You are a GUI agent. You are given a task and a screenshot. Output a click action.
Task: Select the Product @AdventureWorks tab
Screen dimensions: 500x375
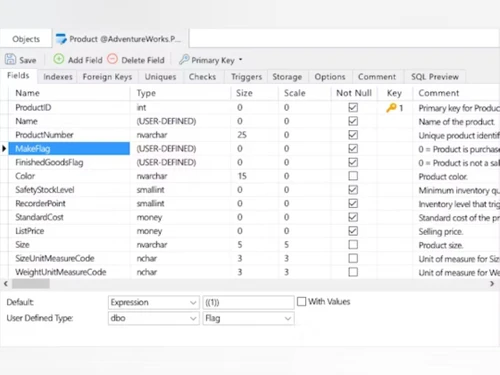(x=120, y=39)
